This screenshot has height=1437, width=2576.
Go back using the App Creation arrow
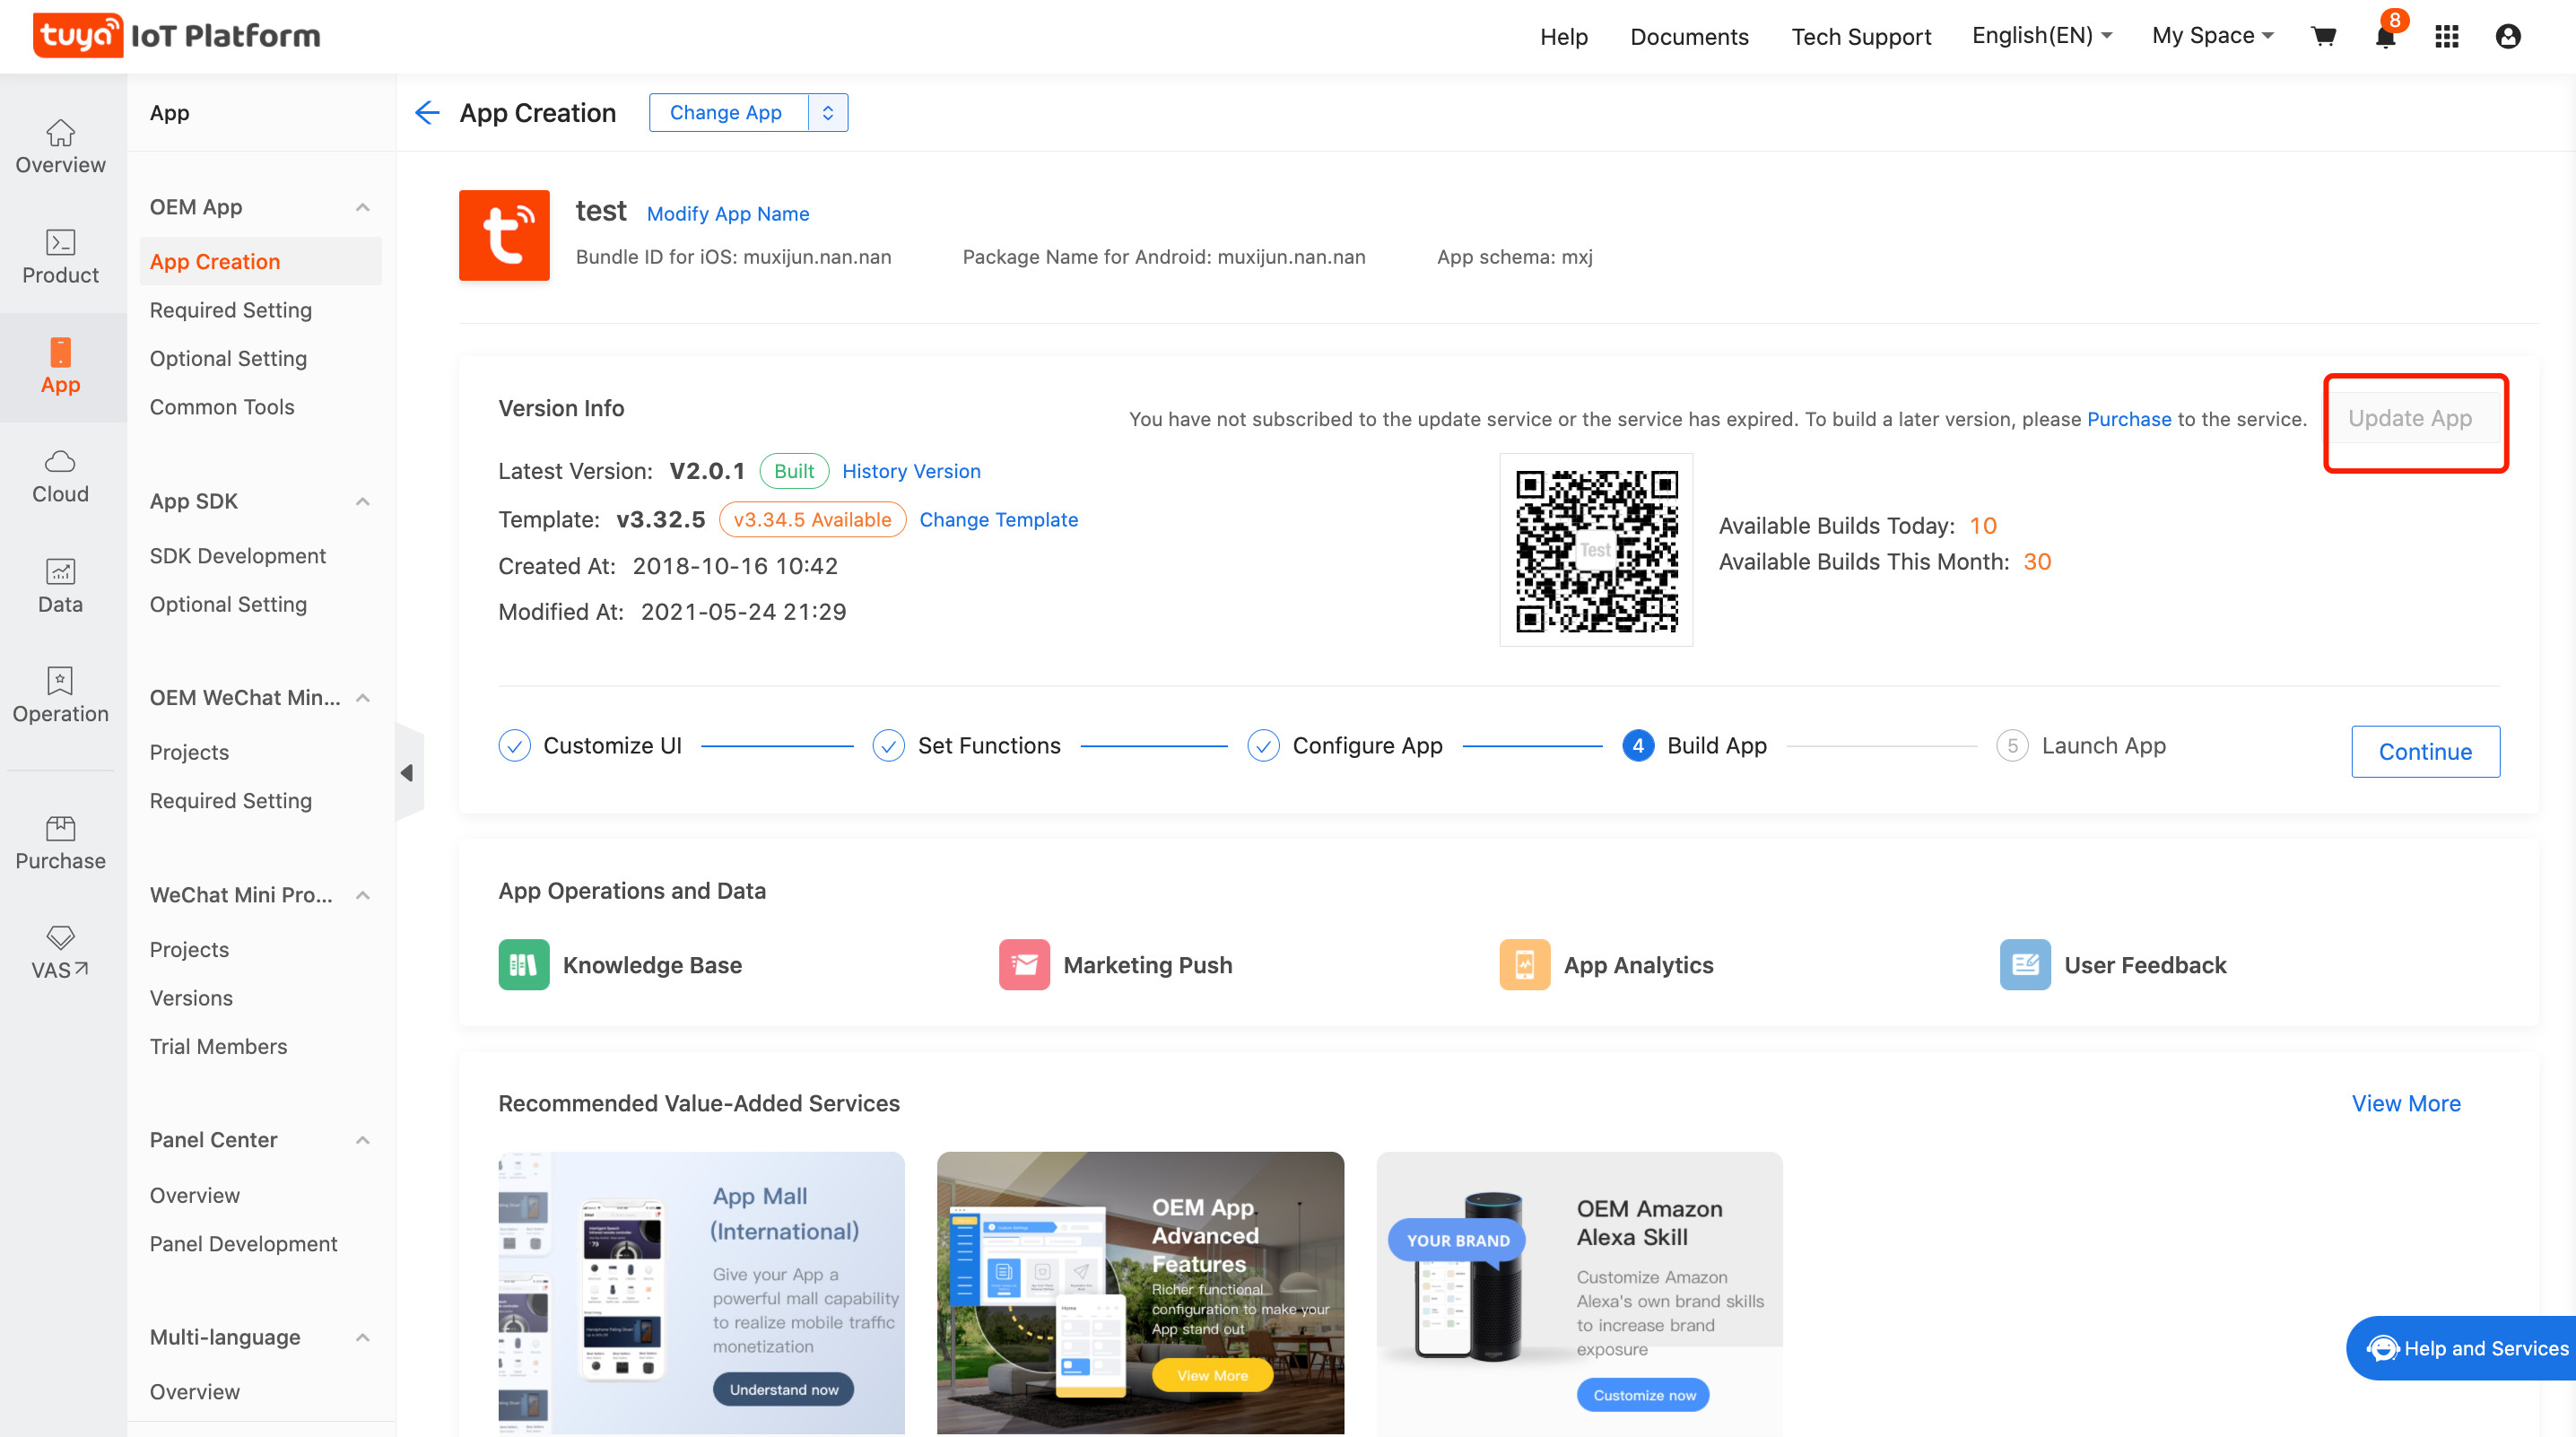tap(427, 113)
